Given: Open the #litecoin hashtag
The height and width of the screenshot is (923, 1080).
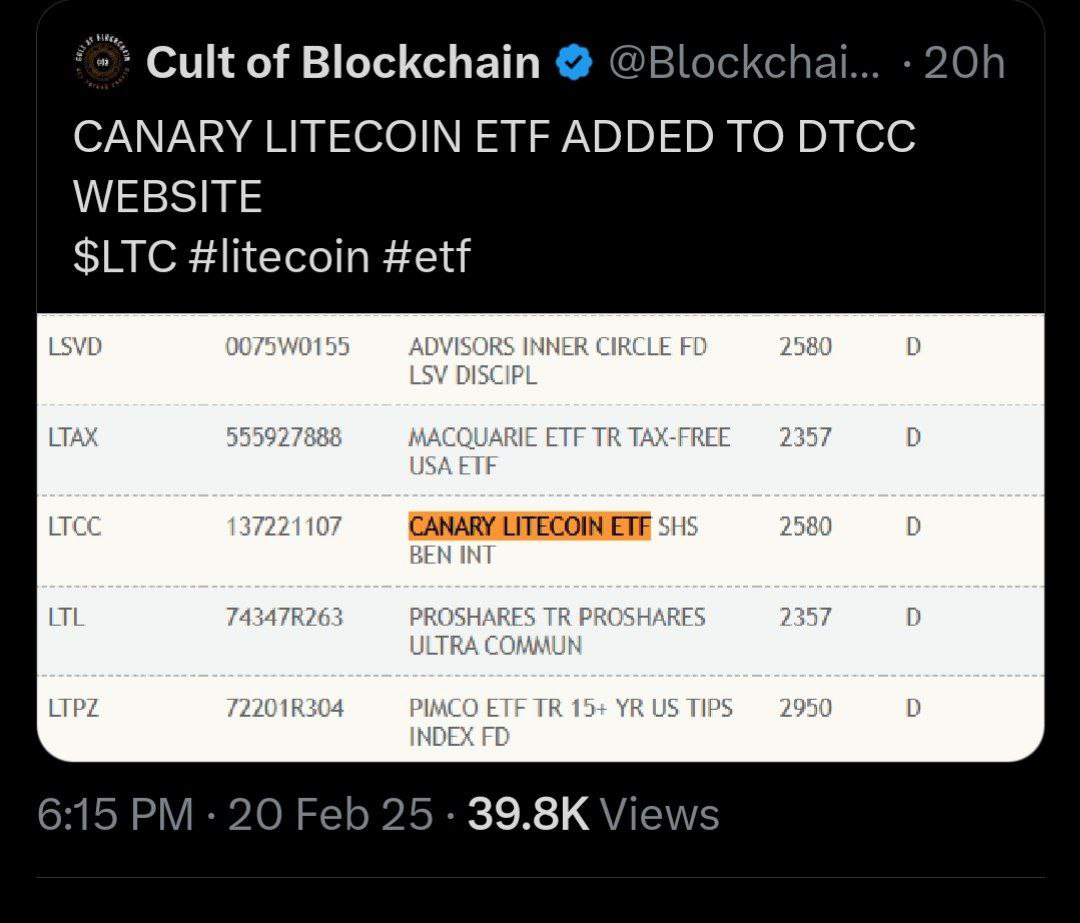Looking at the screenshot, I should (279, 257).
